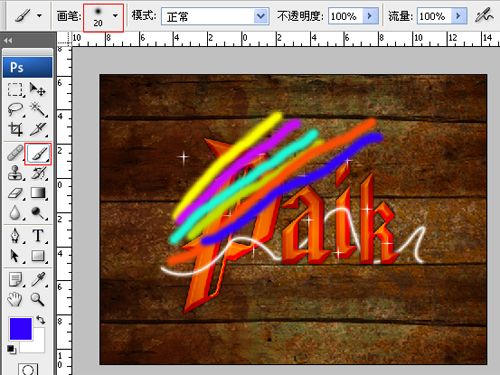This screenshot has height=375, width=500.
Task: Select the Eyedropper tool
Action: [x=37, y=279]
